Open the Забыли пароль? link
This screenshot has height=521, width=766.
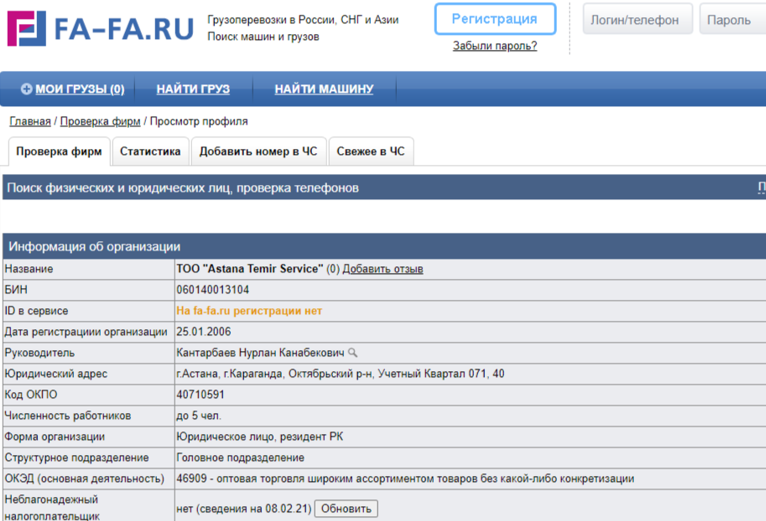[x=494, y=46]
